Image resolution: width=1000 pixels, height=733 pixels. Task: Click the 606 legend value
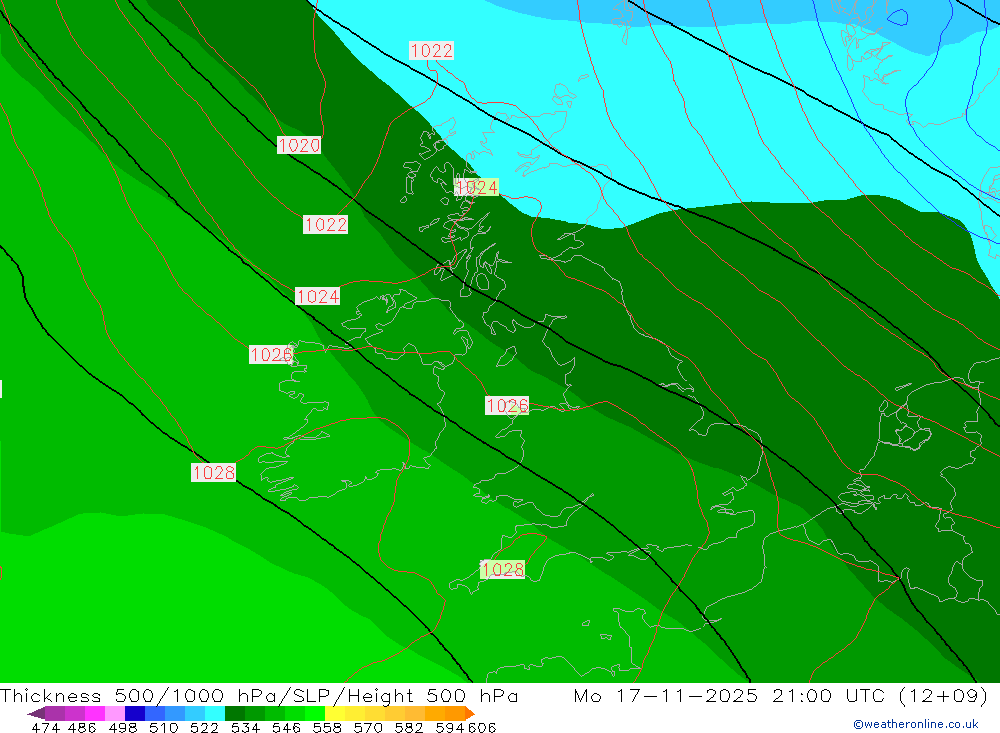[482, 727]
